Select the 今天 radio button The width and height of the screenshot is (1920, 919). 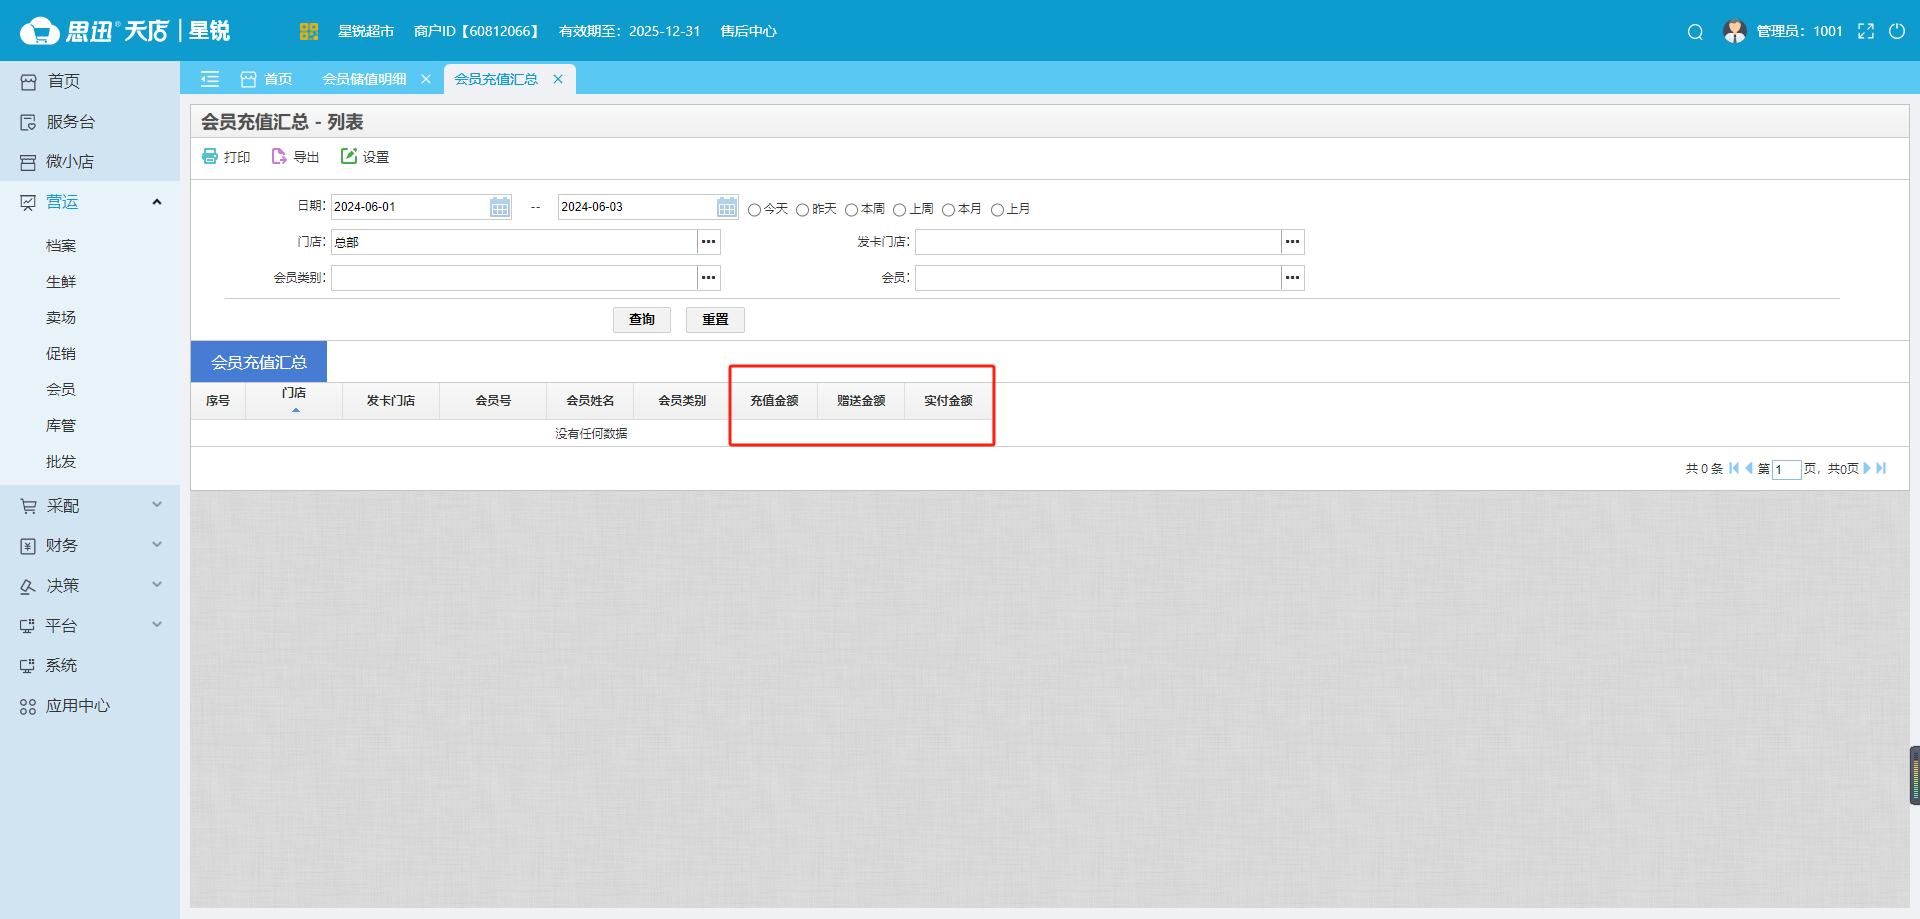point(755,210)
